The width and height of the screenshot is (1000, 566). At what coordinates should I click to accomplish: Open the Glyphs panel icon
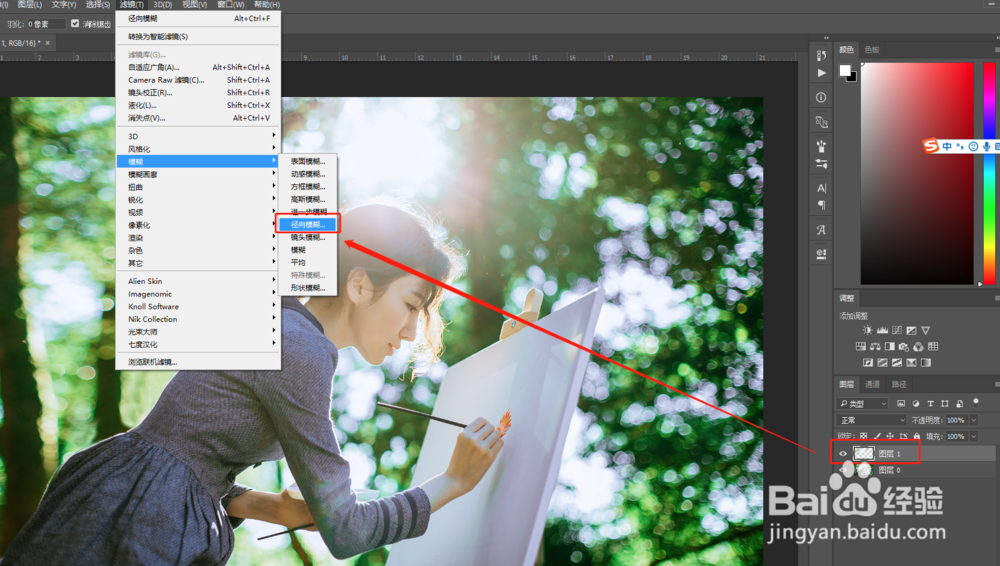[821, 230]
